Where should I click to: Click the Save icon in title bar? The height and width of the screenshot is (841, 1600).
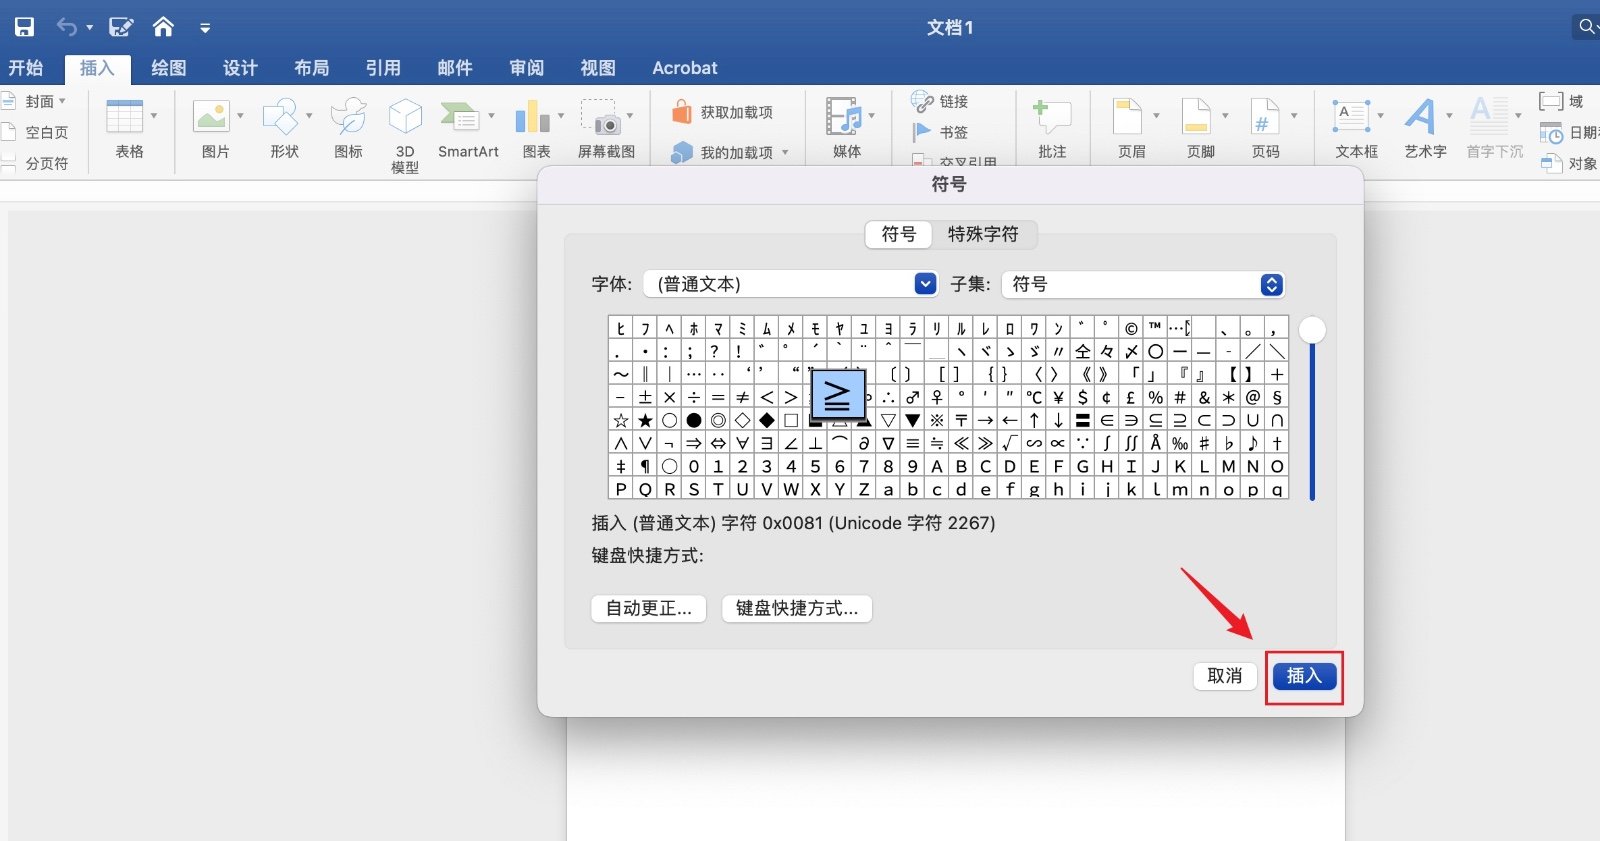(x=24, y=27)
